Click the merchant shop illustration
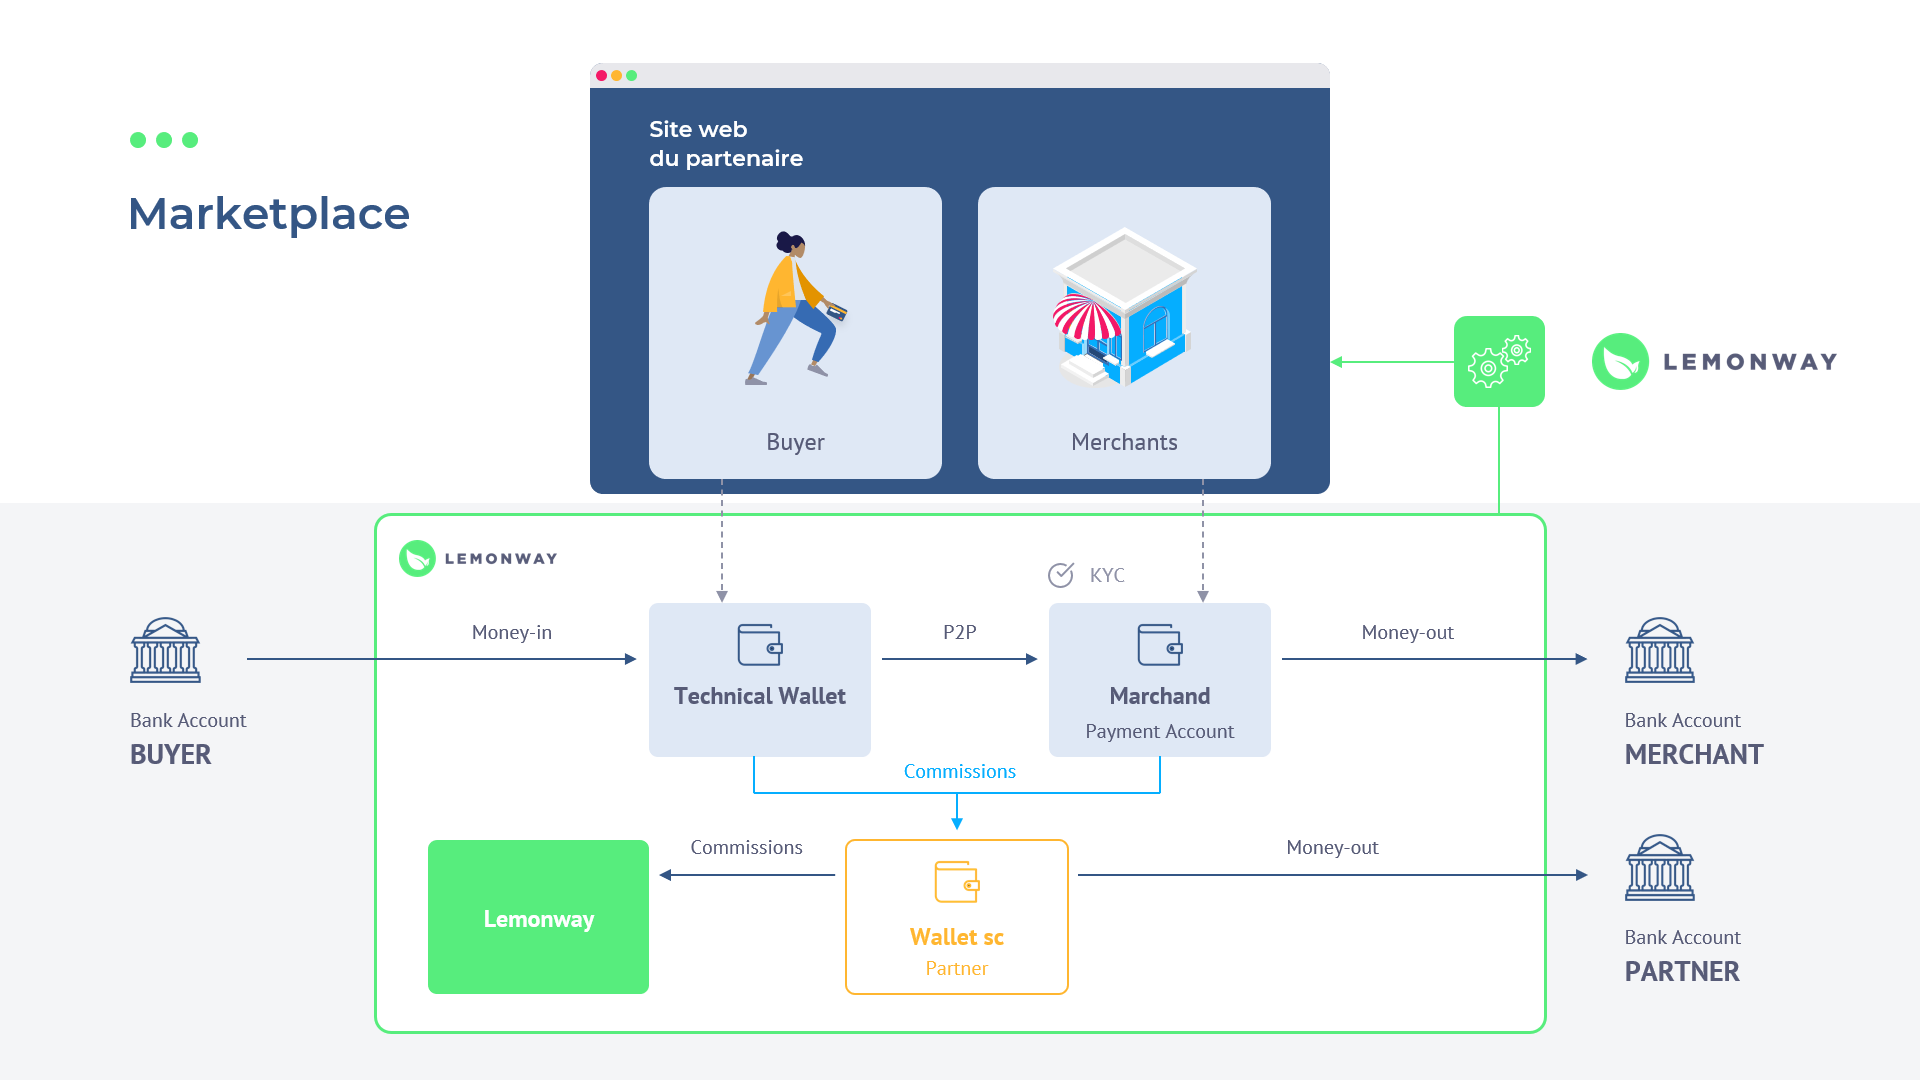This screenshot has width=1920, height=1080. tap(1125, 308)
